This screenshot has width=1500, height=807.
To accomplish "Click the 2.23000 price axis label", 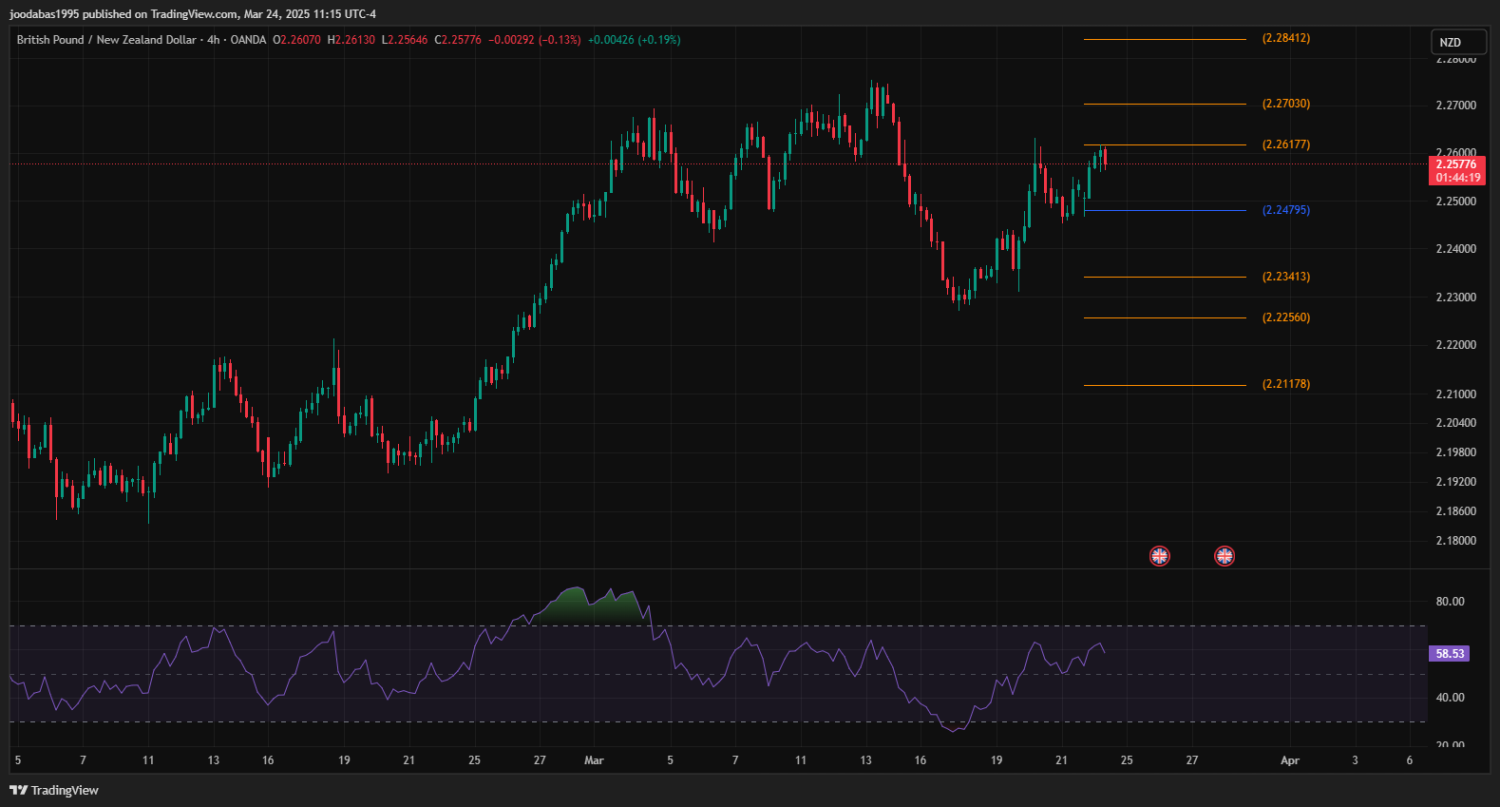I will click(1455, 298).
